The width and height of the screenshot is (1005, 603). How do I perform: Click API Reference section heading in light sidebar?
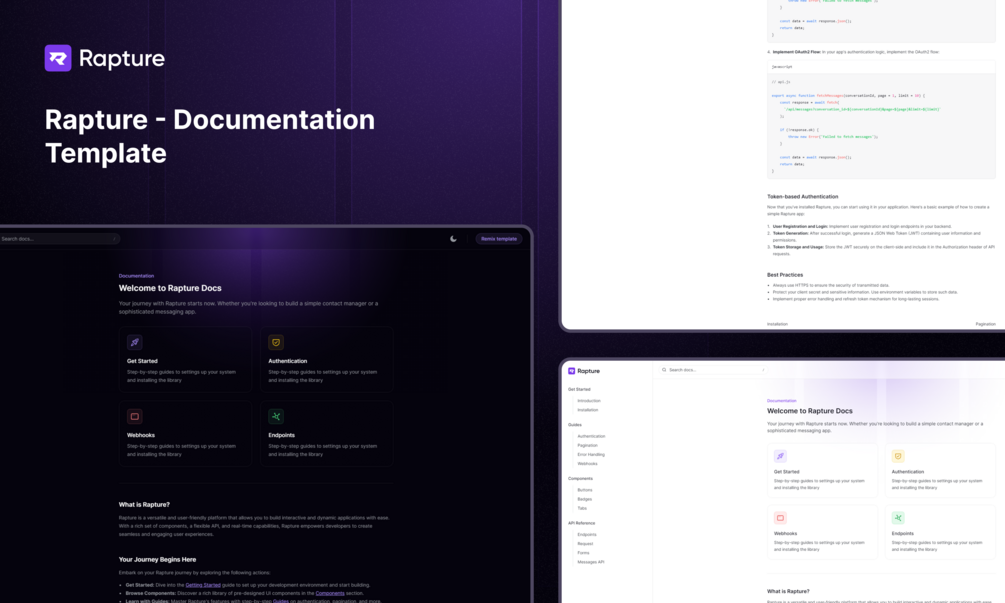pos(581,523)
